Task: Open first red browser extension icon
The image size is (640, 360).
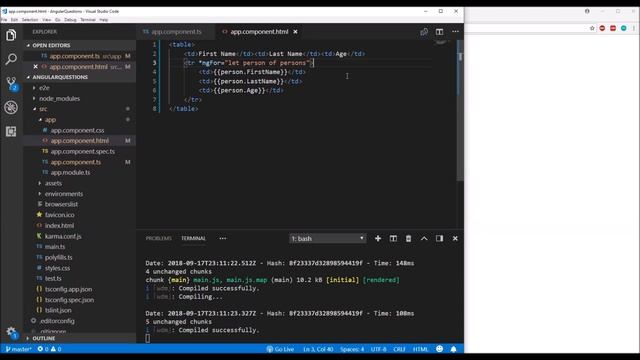Action: tap(602, 28)
